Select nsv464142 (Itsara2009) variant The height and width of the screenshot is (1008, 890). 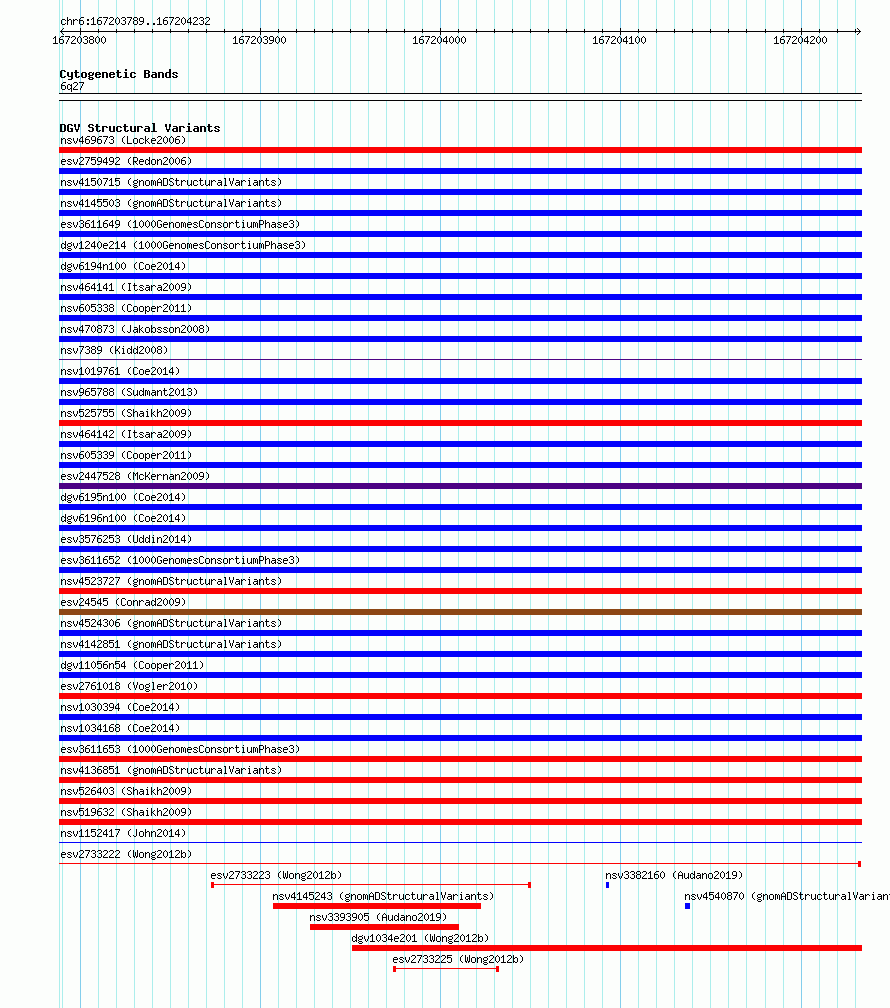126,435
